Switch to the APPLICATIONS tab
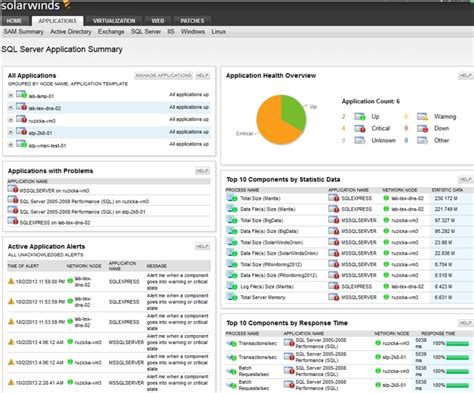 57,21
